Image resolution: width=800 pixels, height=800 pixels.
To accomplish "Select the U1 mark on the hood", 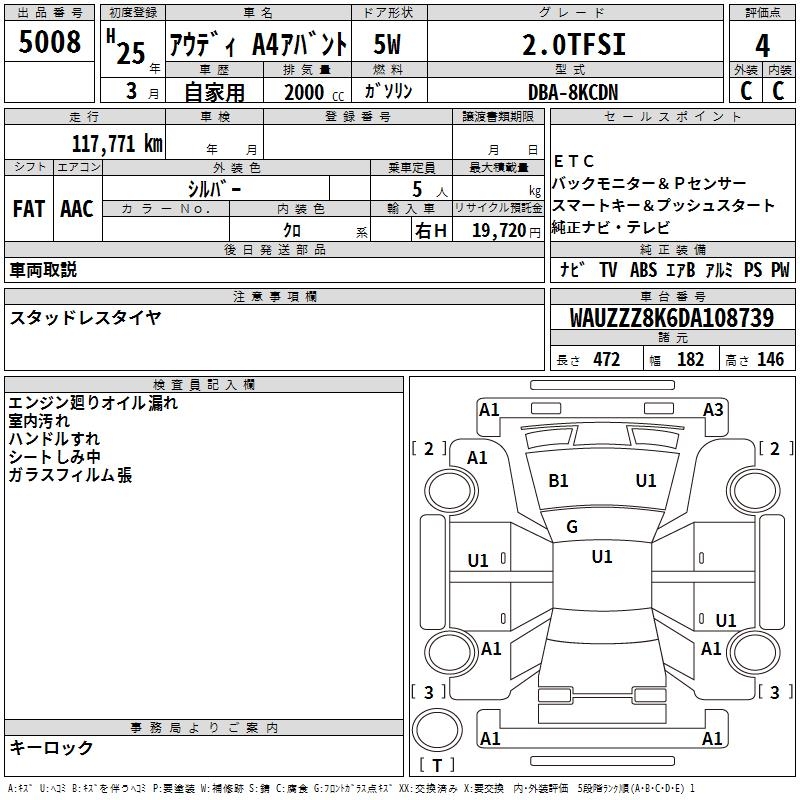I will (646, 481).
